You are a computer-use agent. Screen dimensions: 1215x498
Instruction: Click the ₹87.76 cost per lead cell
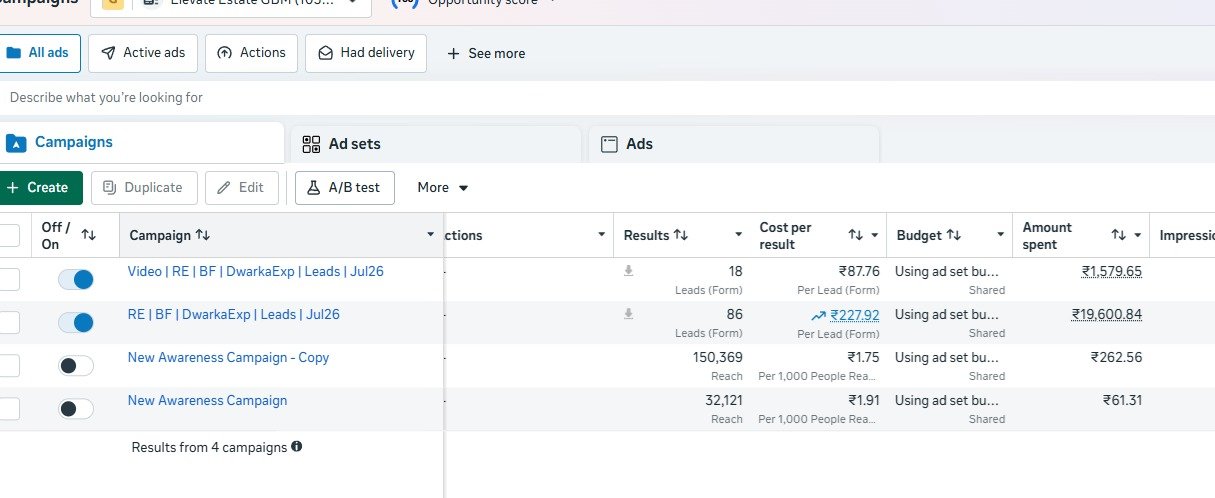(859, 271)
